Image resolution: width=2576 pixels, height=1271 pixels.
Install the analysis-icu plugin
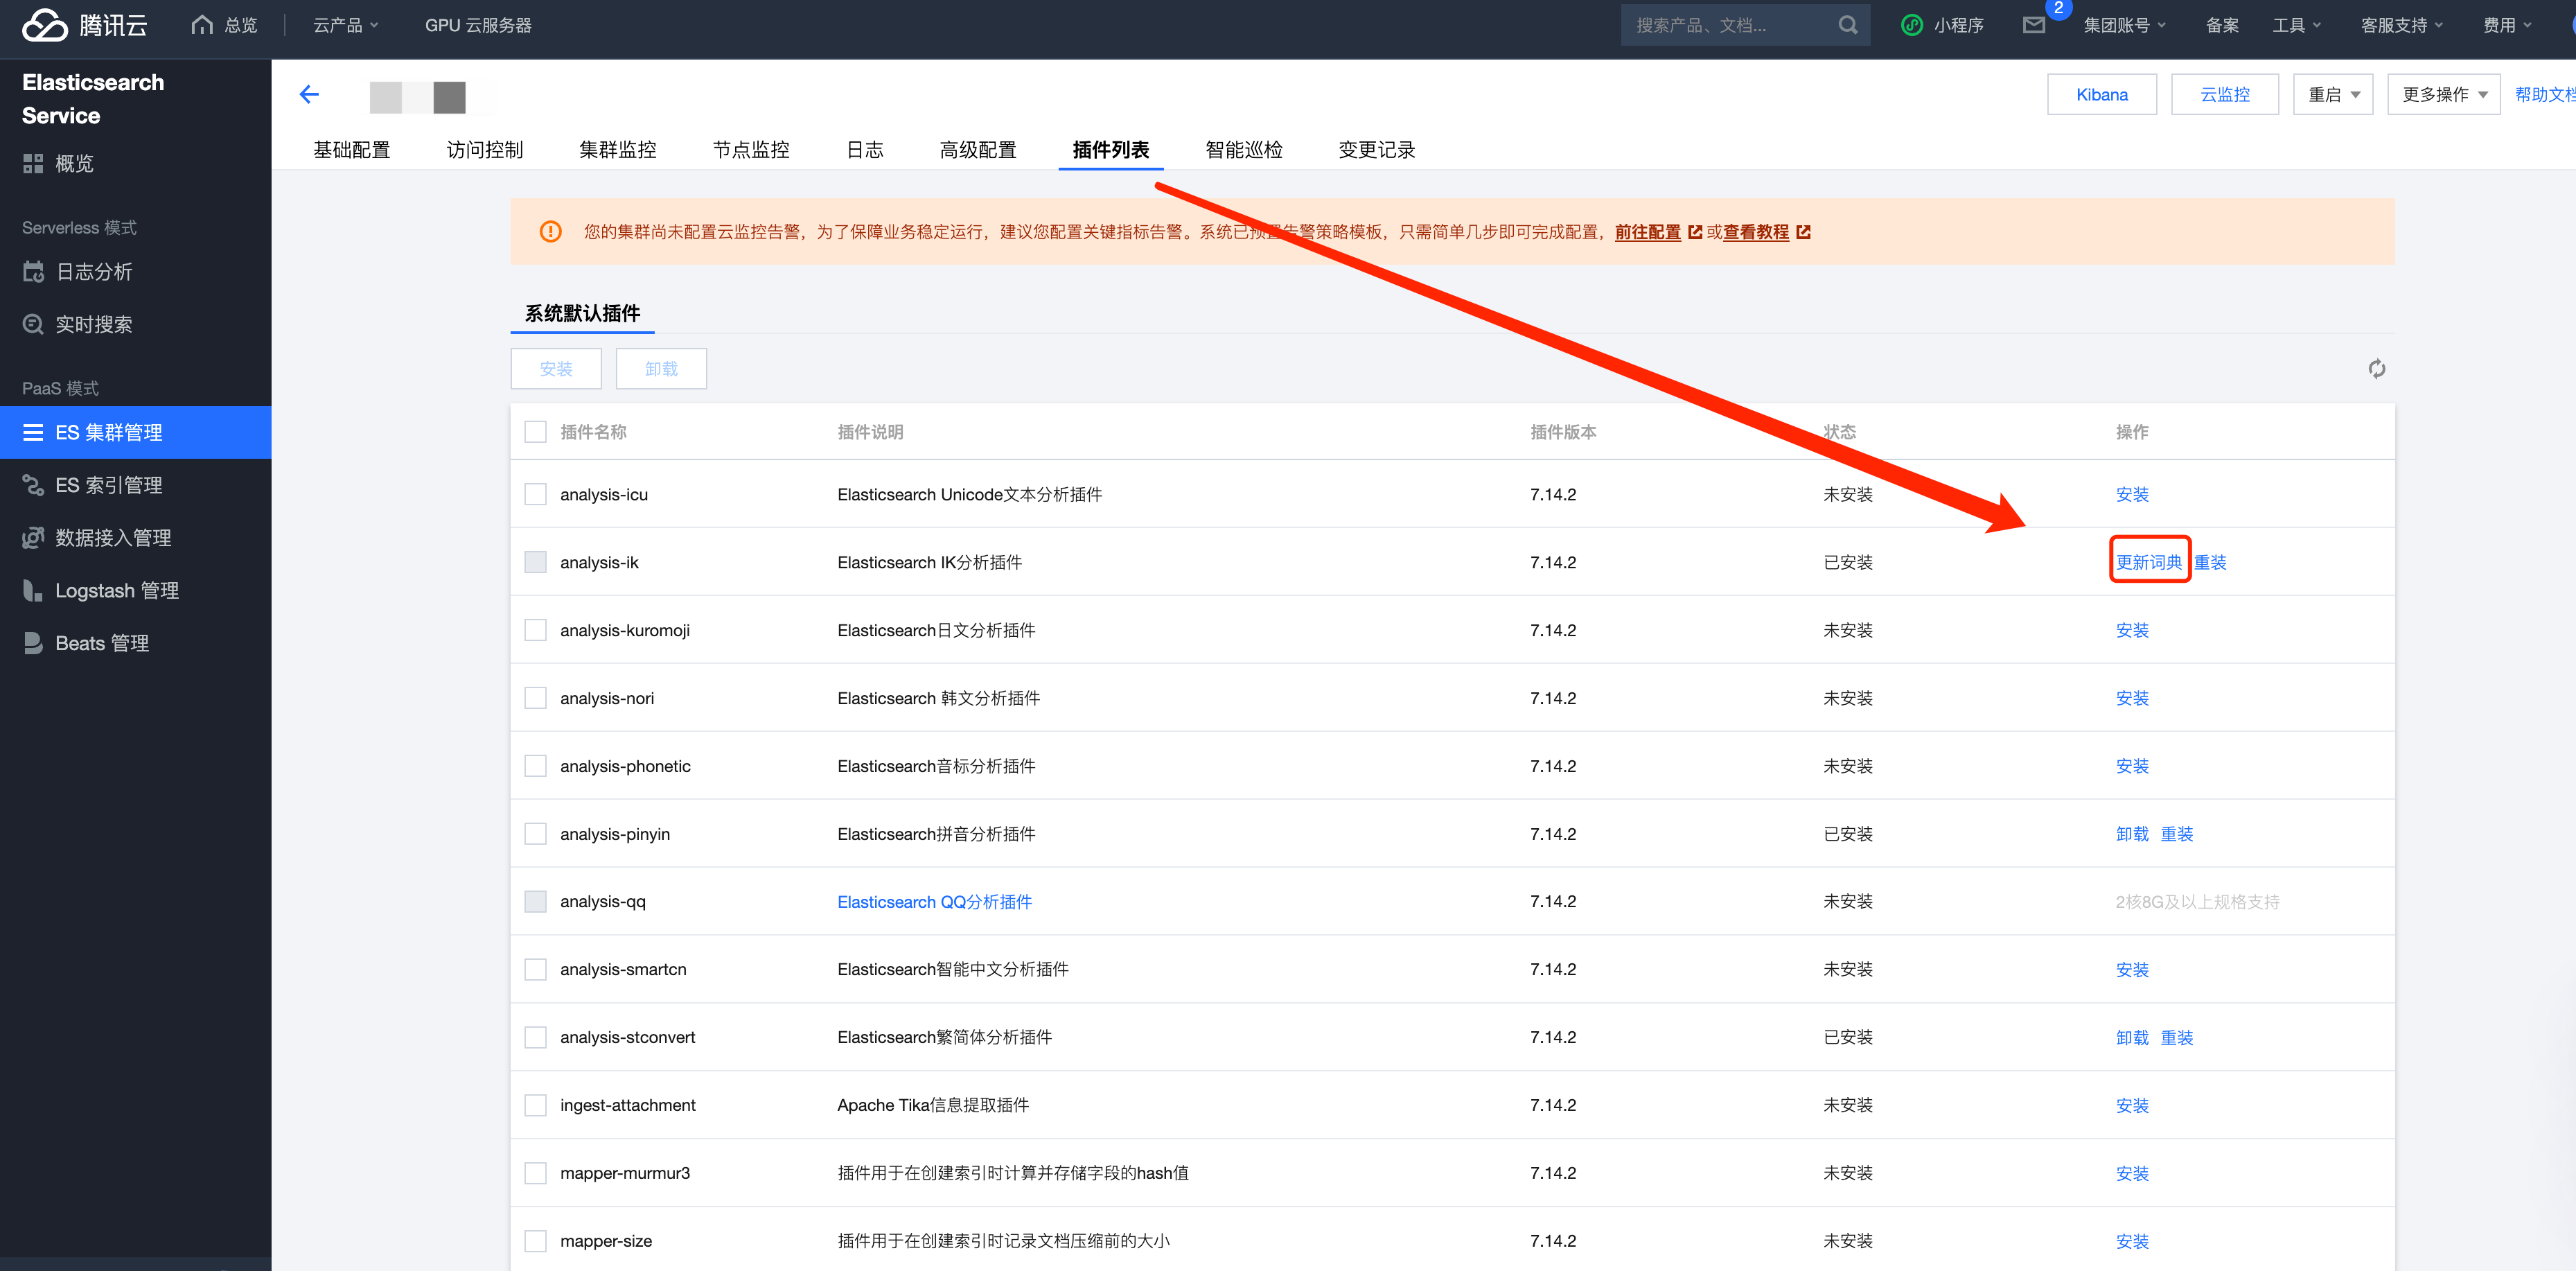[2132, 495]
